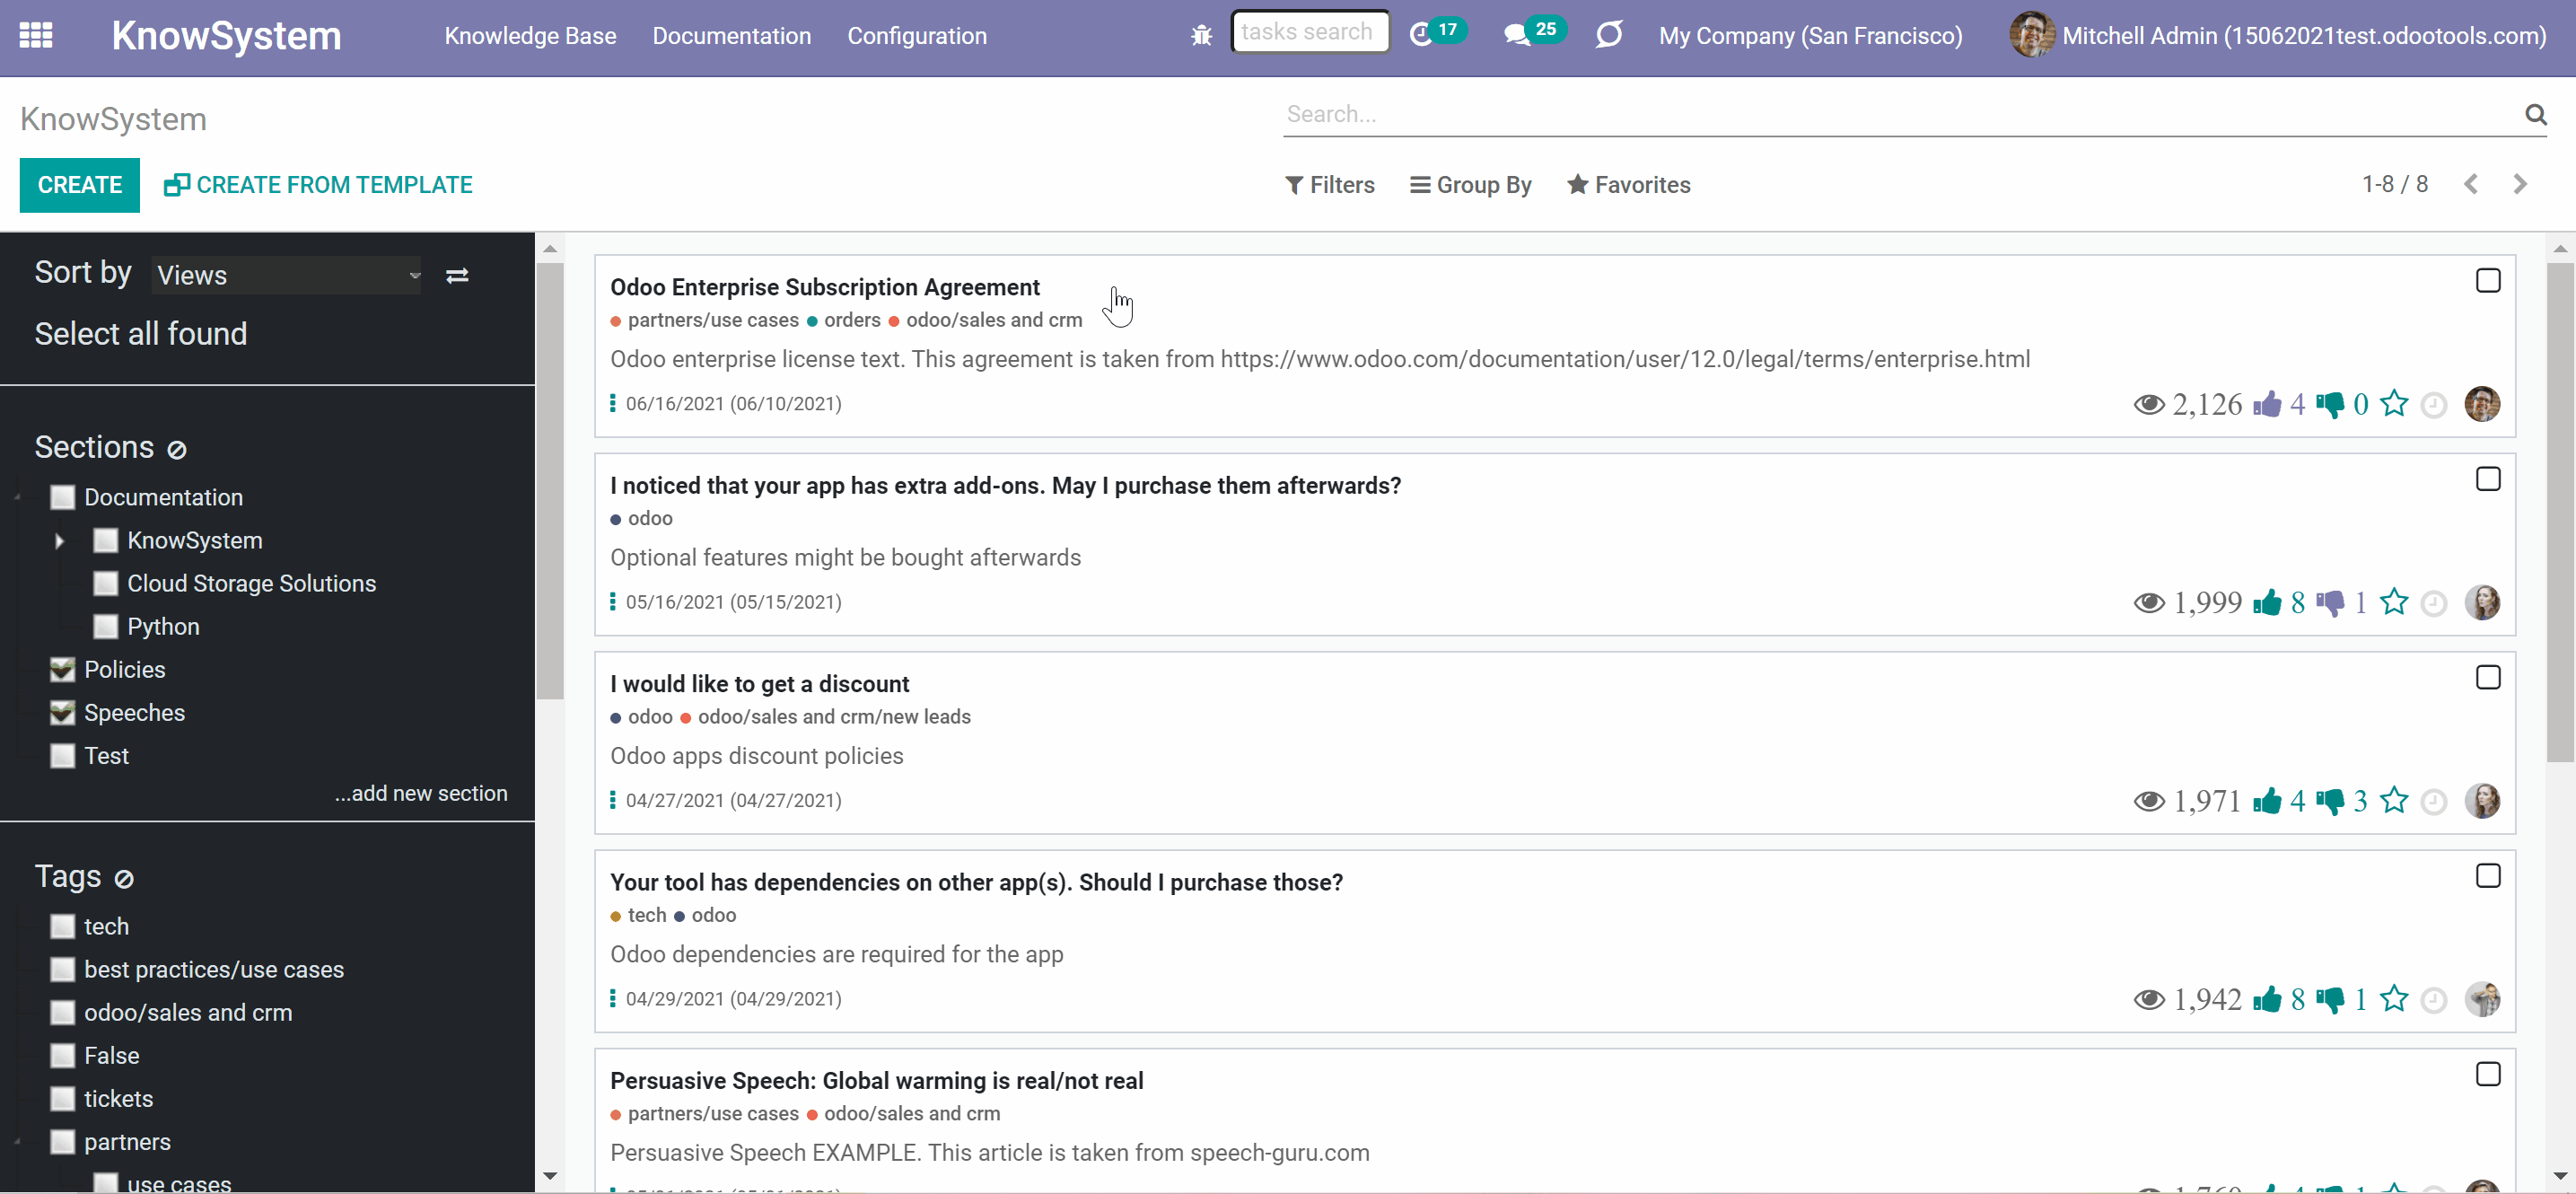Open the Knowledge Base menu
Screen dimensions: 2576x1194
530,36
